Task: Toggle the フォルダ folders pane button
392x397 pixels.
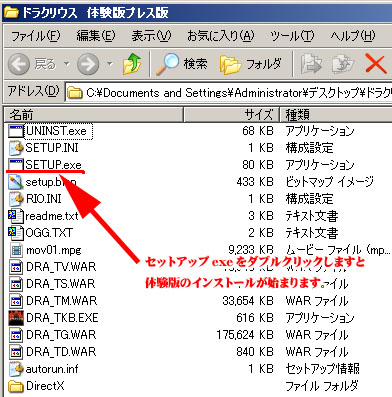Action: click(x=251, y=63)
